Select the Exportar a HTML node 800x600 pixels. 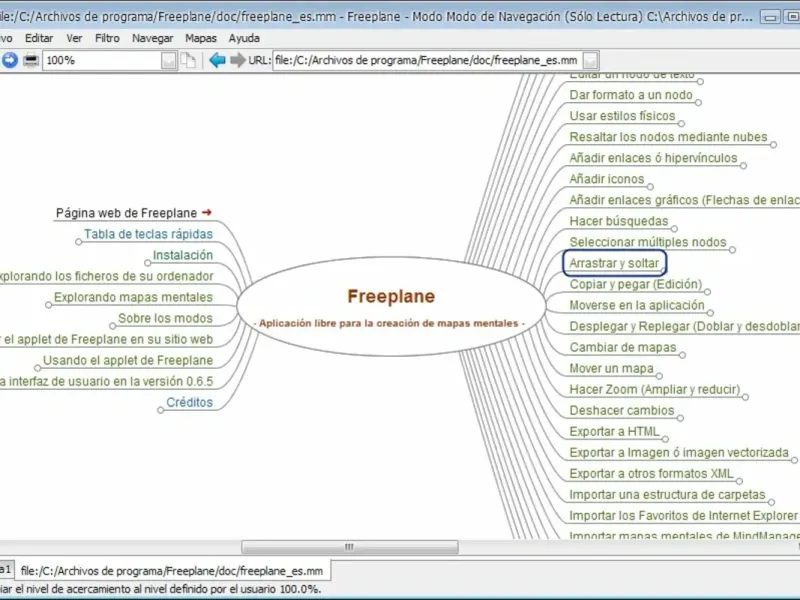tap(614, 432)
